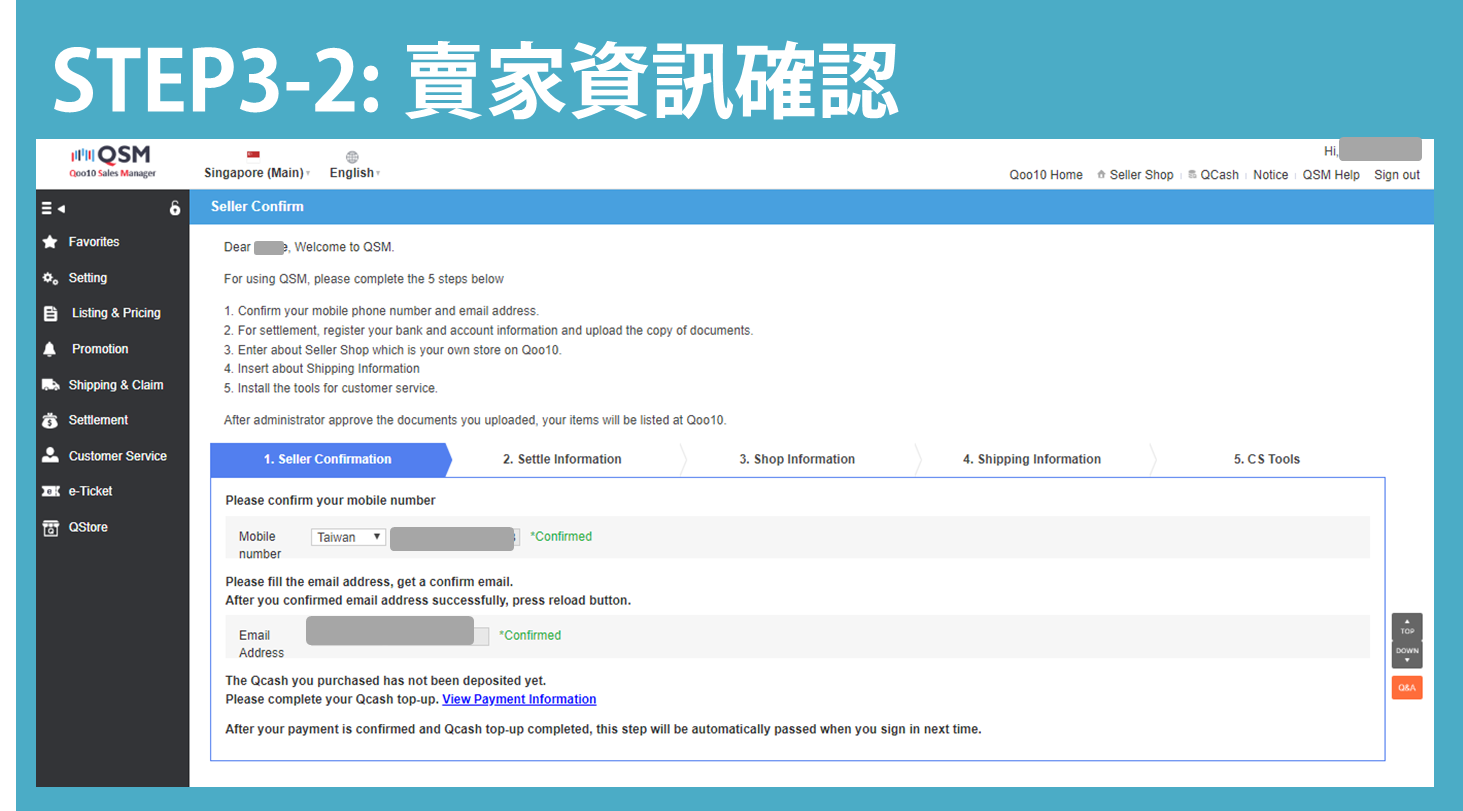This screenshot has width=1463, height=811.
Task: Click the Confirmed status beside email address
Action: [530, 635]
